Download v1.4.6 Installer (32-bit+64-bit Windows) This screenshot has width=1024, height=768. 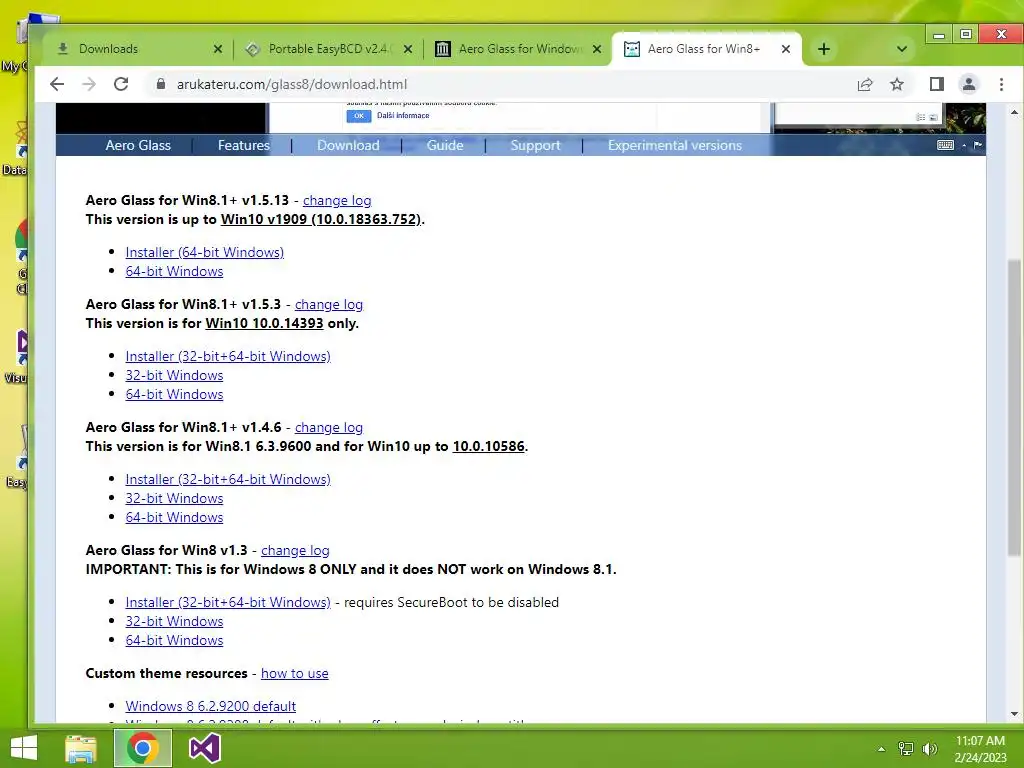pyautogui.click(x=228, y=479)
